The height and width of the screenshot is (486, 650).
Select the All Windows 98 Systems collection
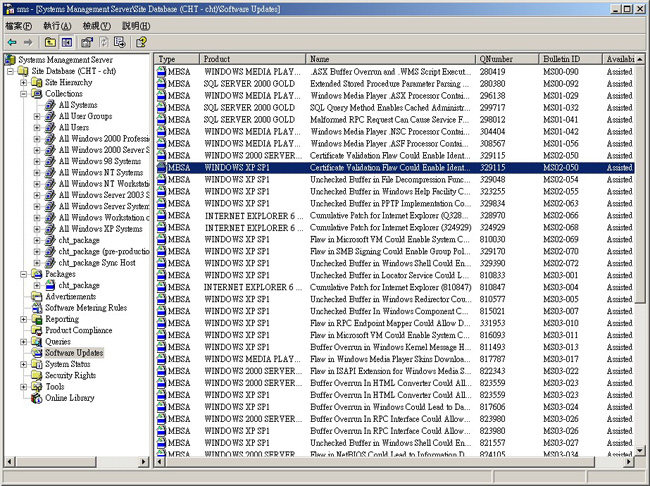point(99,161)
